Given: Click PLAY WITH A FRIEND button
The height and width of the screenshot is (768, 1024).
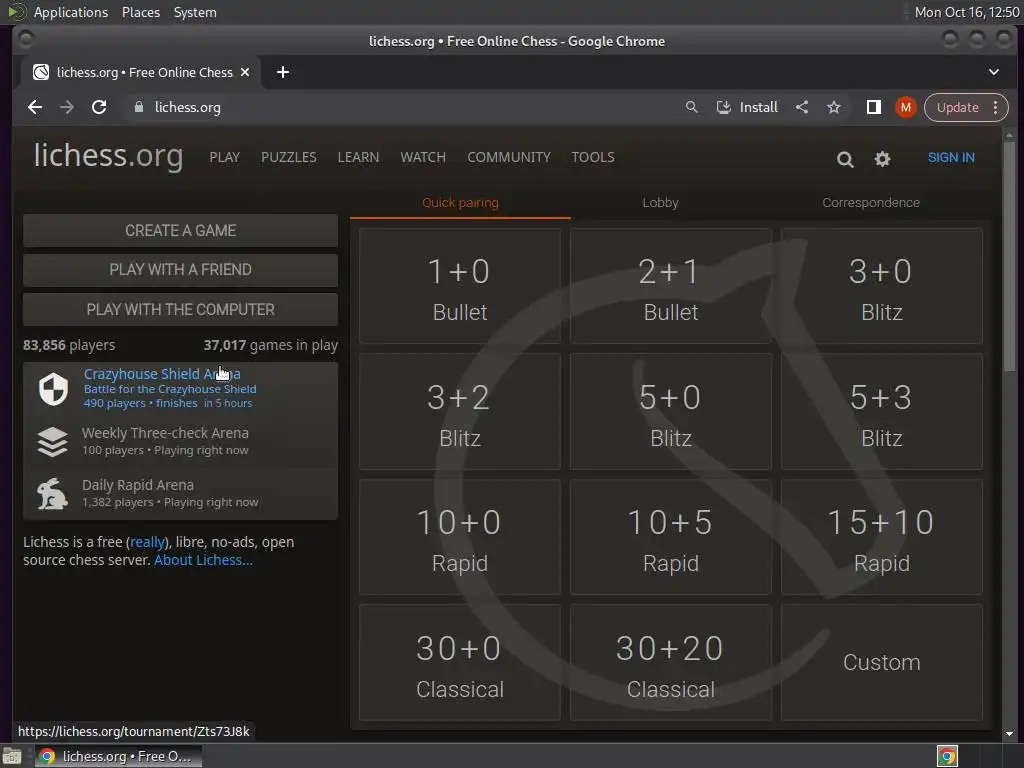Looking at the screenshot, I should click(x=180, y=270).
